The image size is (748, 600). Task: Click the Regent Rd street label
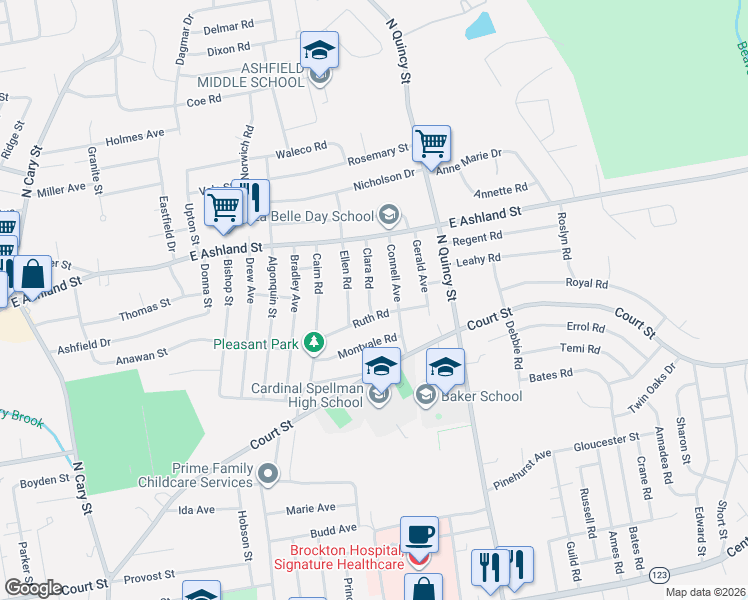click(477, 238)
